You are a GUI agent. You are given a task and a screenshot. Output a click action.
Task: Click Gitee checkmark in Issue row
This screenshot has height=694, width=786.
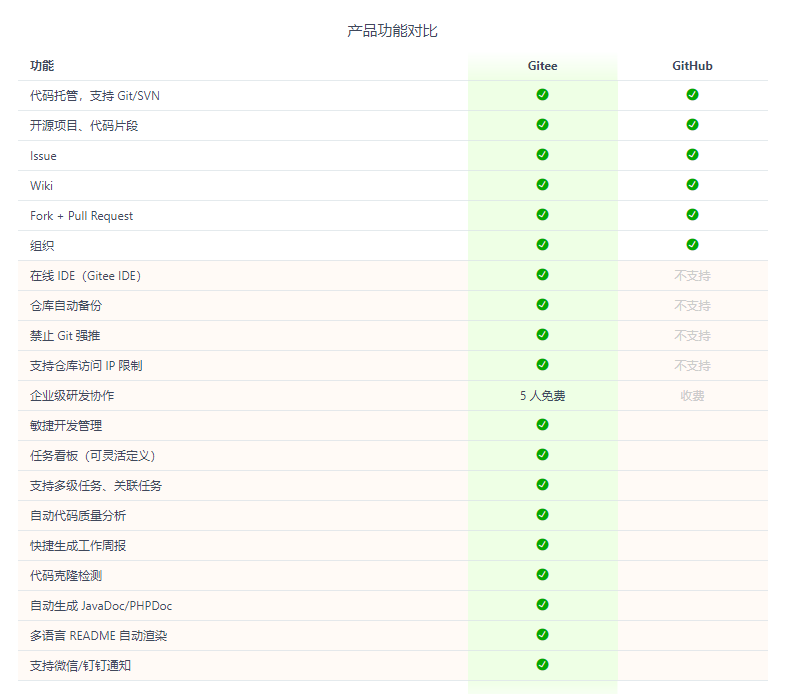(542, 154)
